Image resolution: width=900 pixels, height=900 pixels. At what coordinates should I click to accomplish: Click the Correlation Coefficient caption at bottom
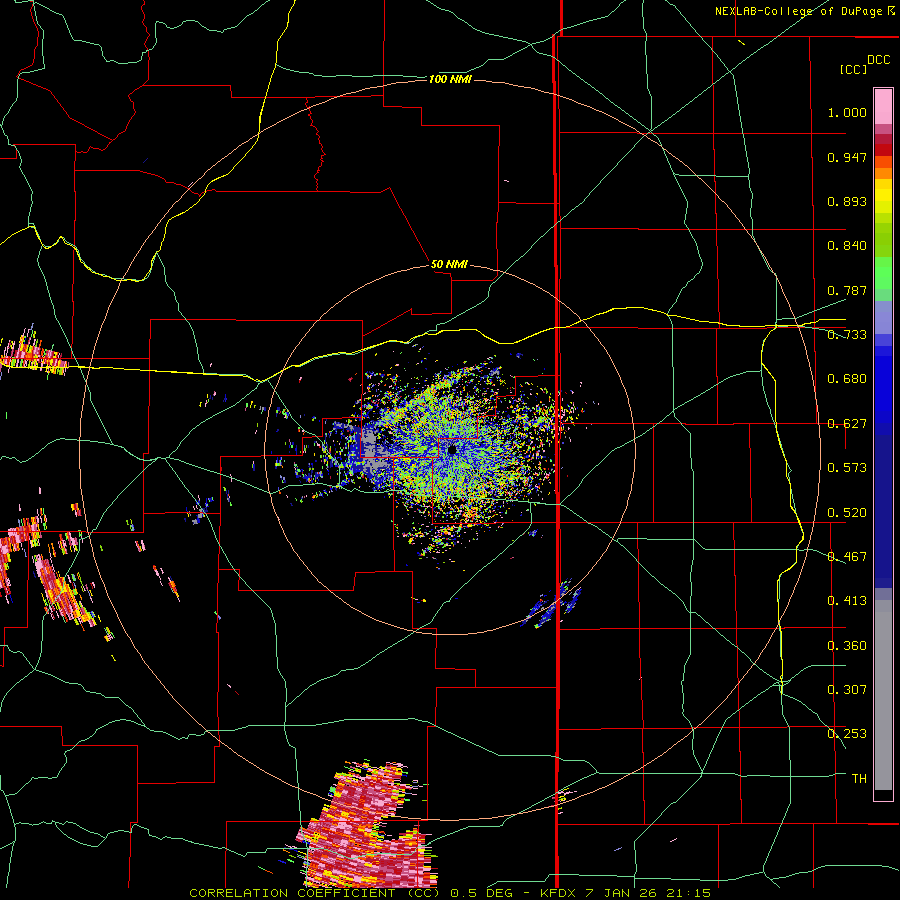(x=314, y=893)
